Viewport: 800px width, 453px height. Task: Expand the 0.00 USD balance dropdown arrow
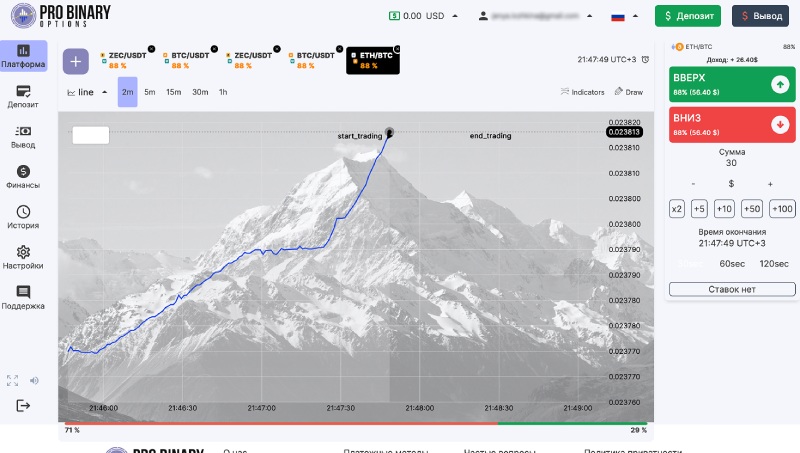point(455,16)
